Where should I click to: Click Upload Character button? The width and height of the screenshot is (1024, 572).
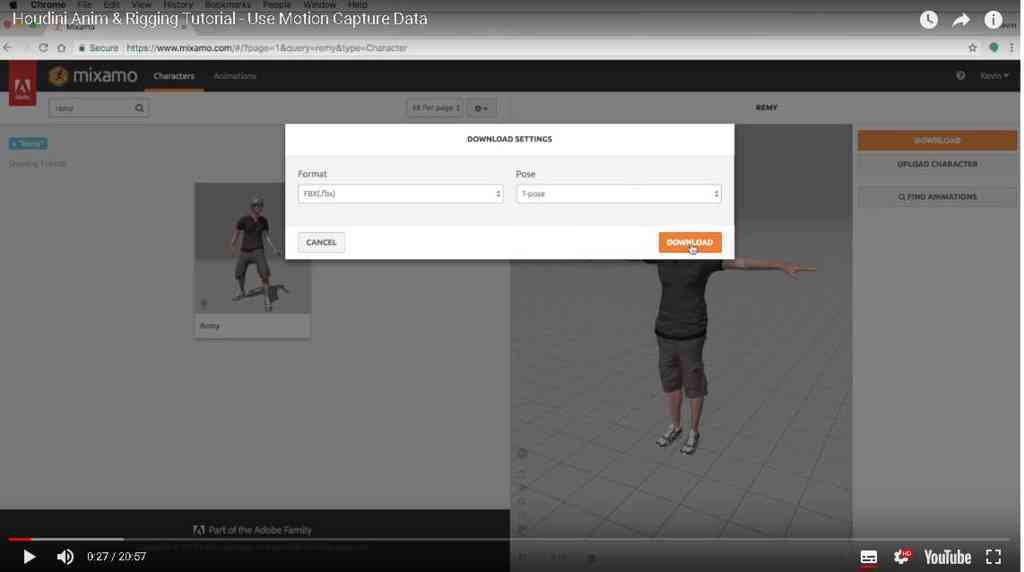pos(937,164)
